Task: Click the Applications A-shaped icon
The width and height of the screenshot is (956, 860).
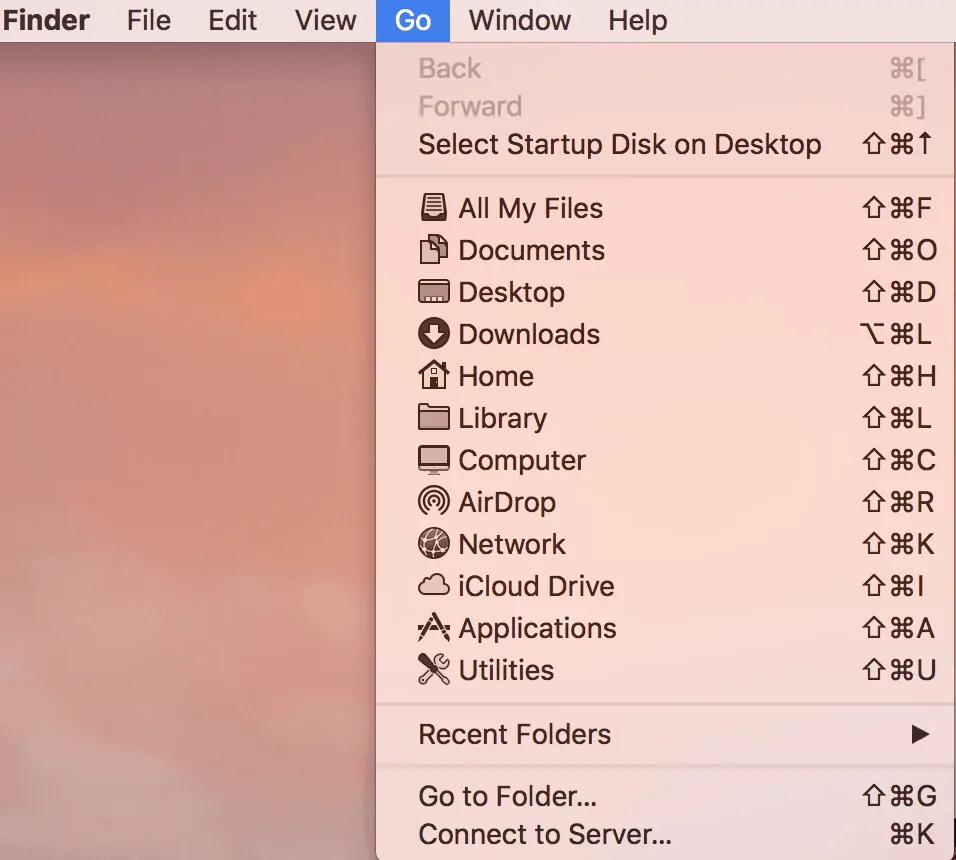Action: click(433, 628)
